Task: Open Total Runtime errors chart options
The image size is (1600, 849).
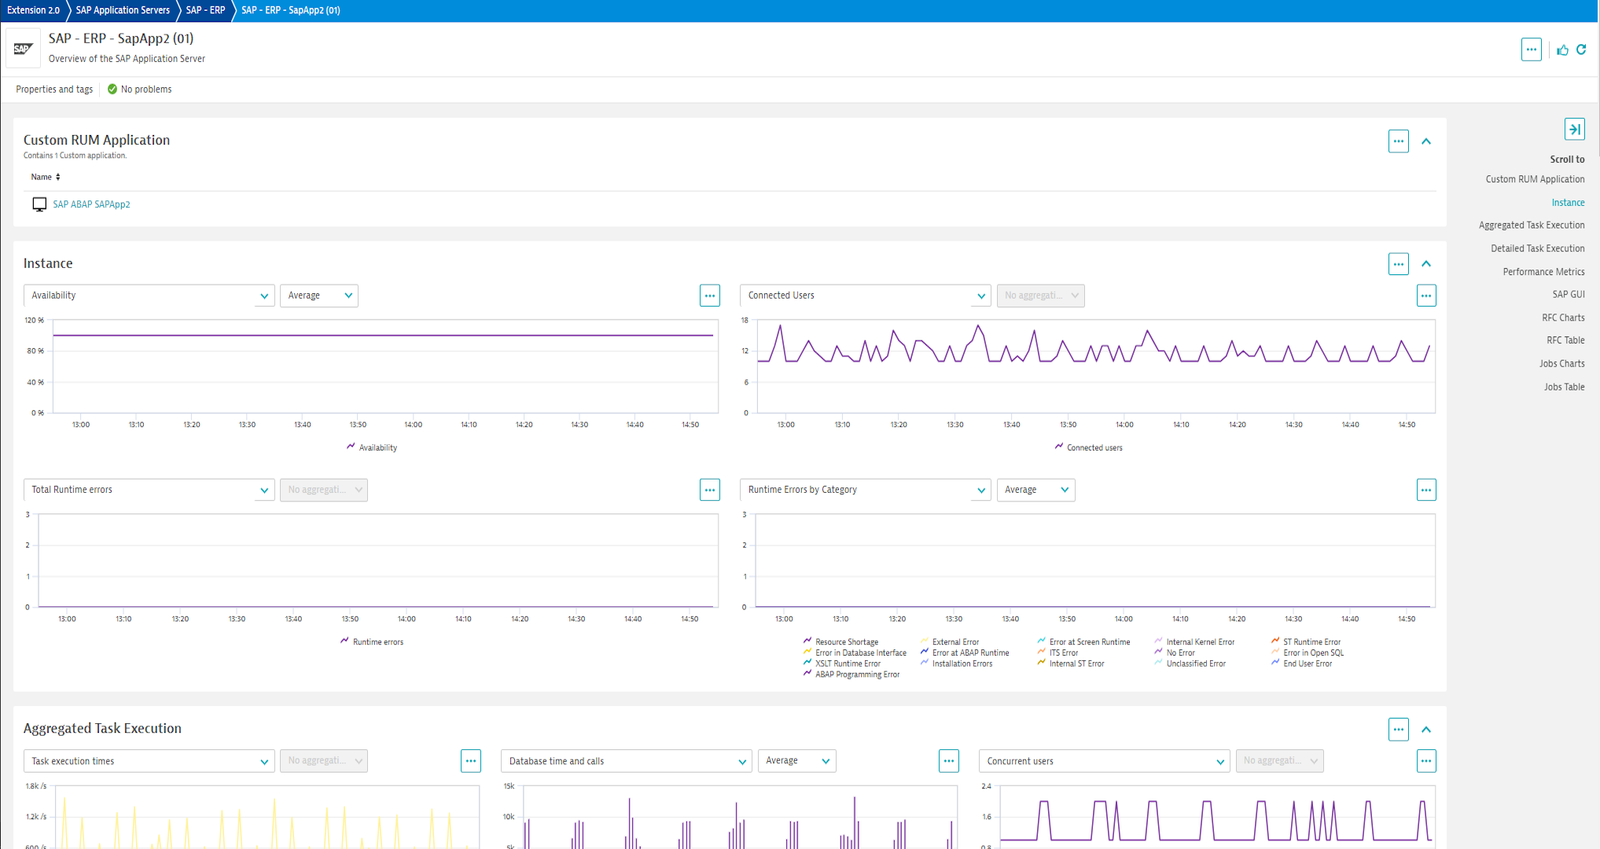Action: (x=709, y=490)
